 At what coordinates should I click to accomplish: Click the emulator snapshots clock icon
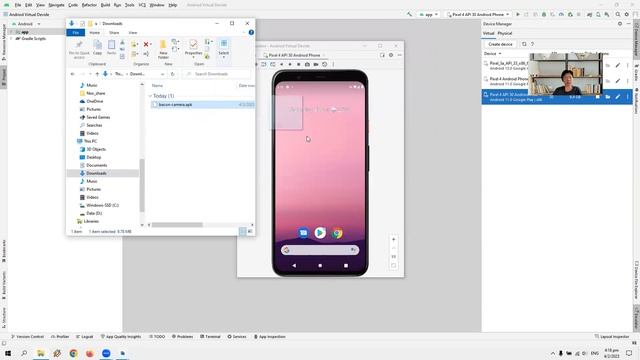coord(324,64)
